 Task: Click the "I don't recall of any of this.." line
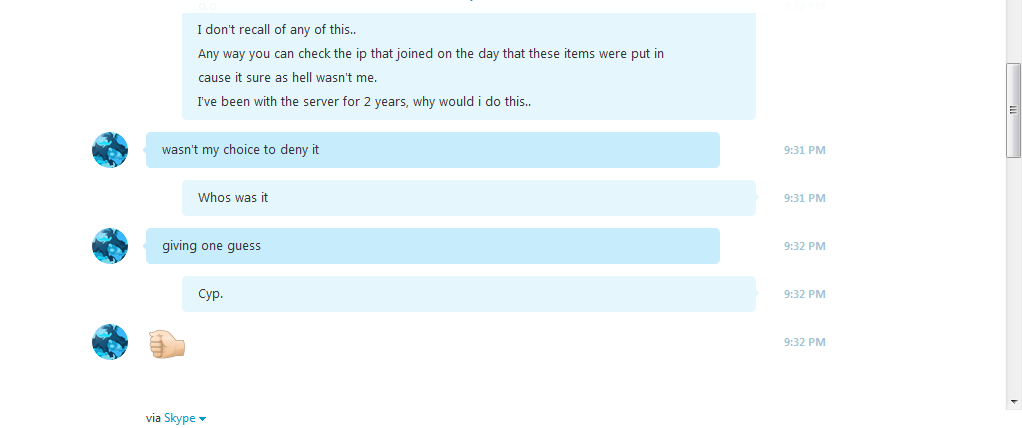point(277,30)
